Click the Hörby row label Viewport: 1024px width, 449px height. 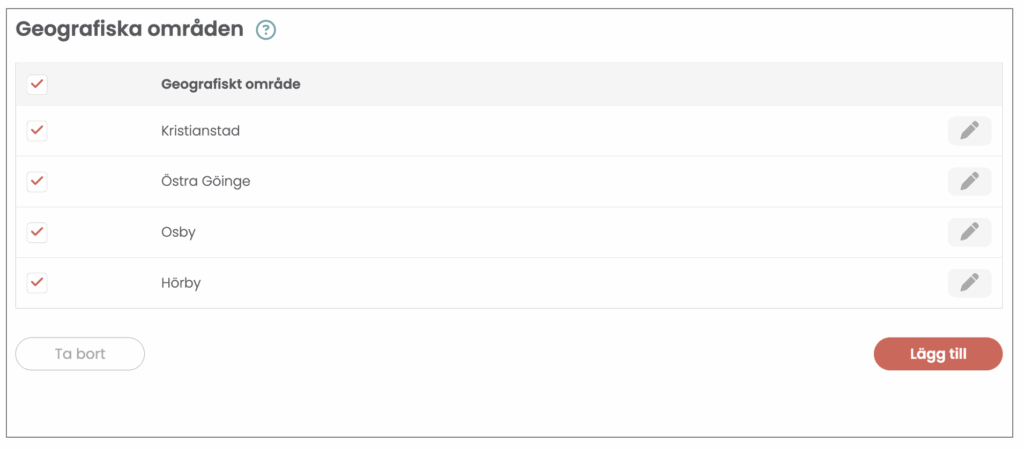tap(181, 283)
